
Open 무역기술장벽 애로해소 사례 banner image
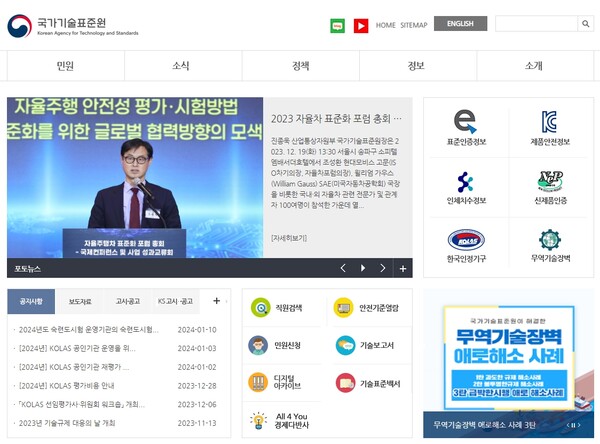click(509, 357)
